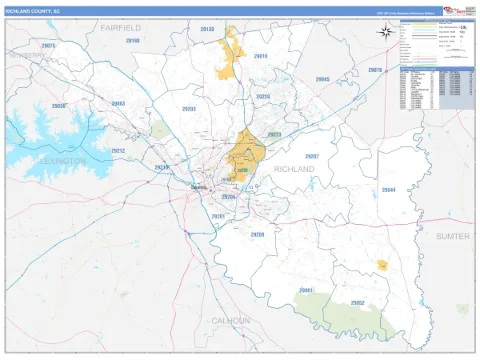The height and width of the screenshot is (360, 480).
Task: Click ZIP code label 29036
Action: [59, 106]
